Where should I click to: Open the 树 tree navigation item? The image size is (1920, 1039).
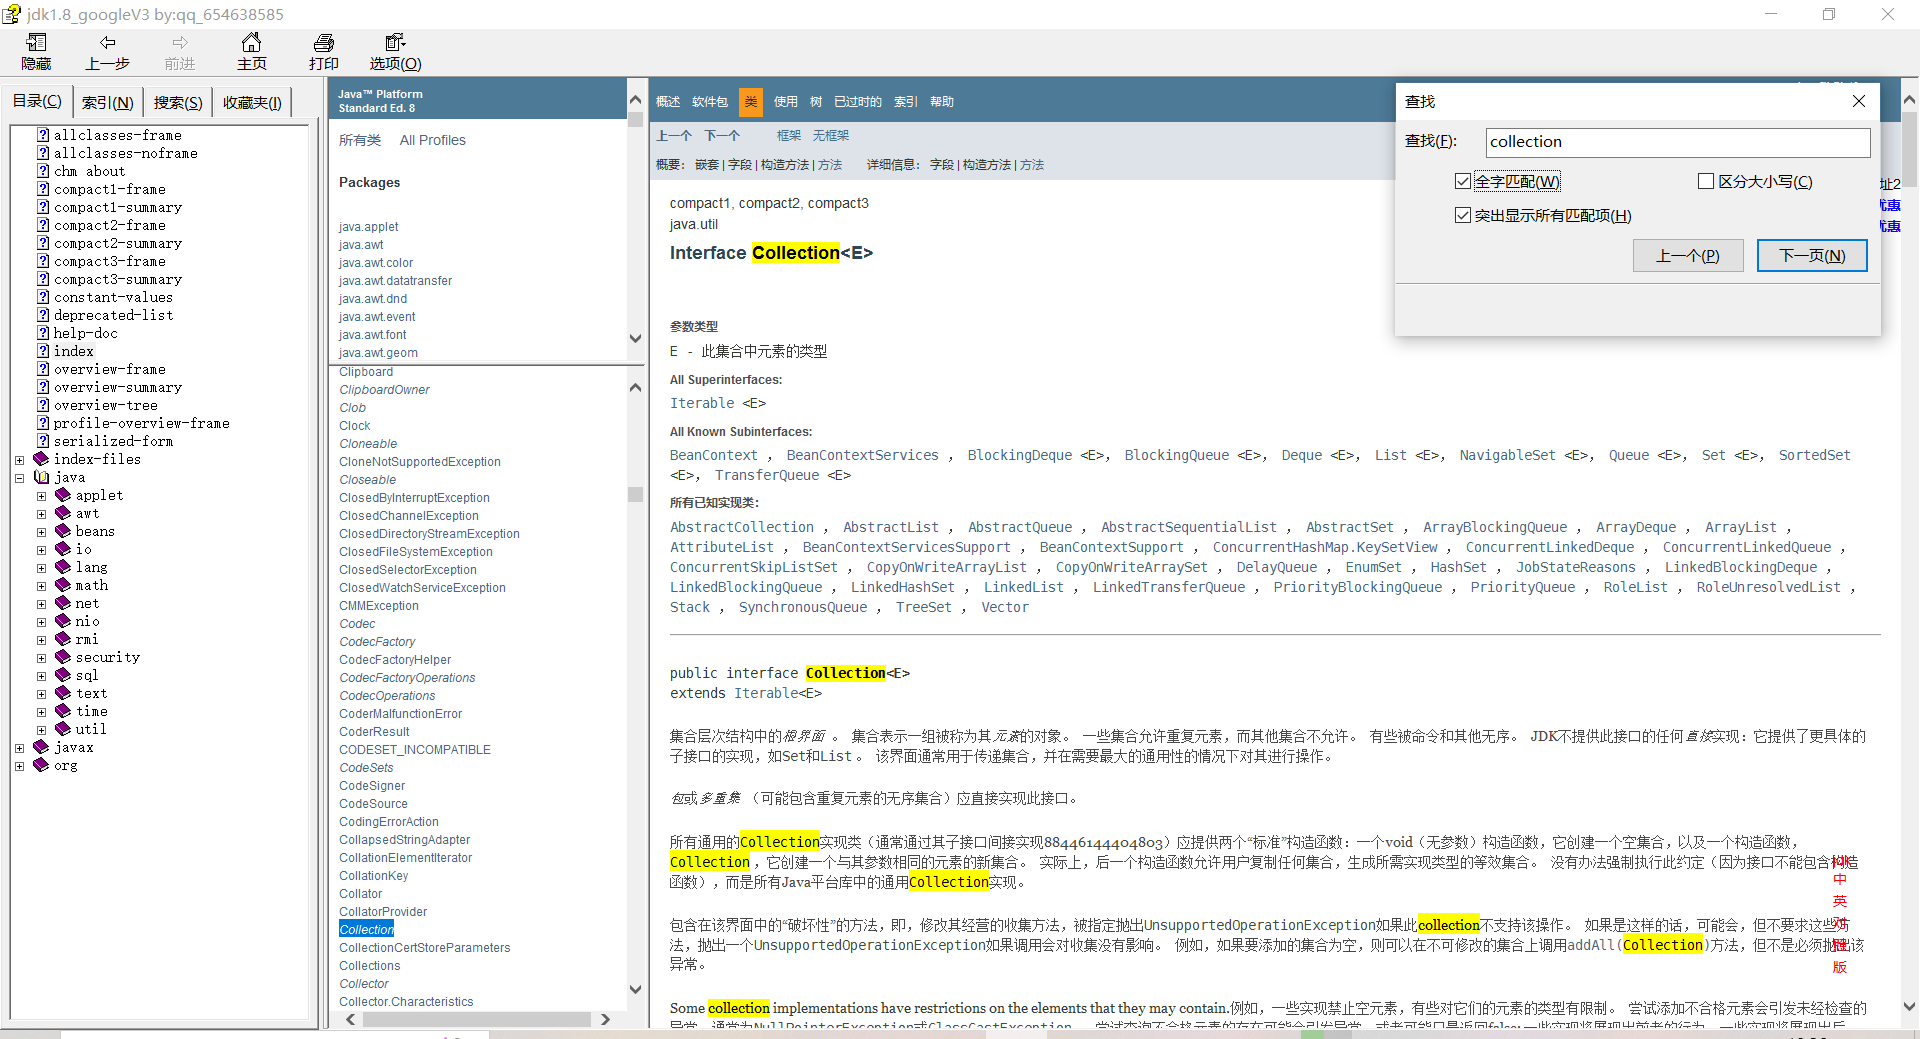point(816,102)
